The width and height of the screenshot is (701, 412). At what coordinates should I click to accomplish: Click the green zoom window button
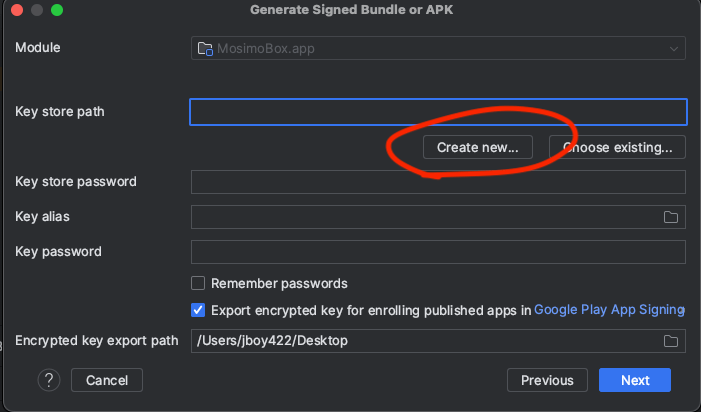tap(56, 10)
